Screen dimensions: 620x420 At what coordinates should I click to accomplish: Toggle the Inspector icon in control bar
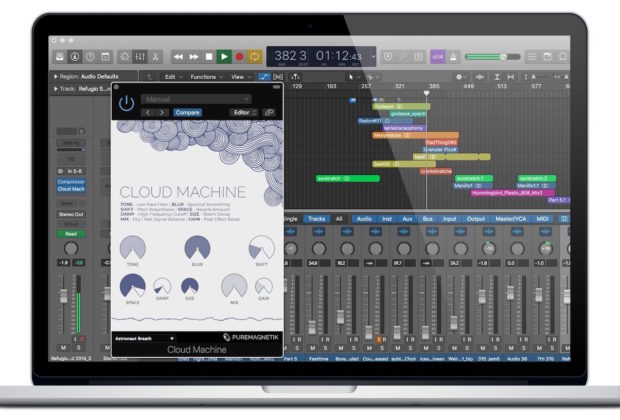tap(75, 57)
